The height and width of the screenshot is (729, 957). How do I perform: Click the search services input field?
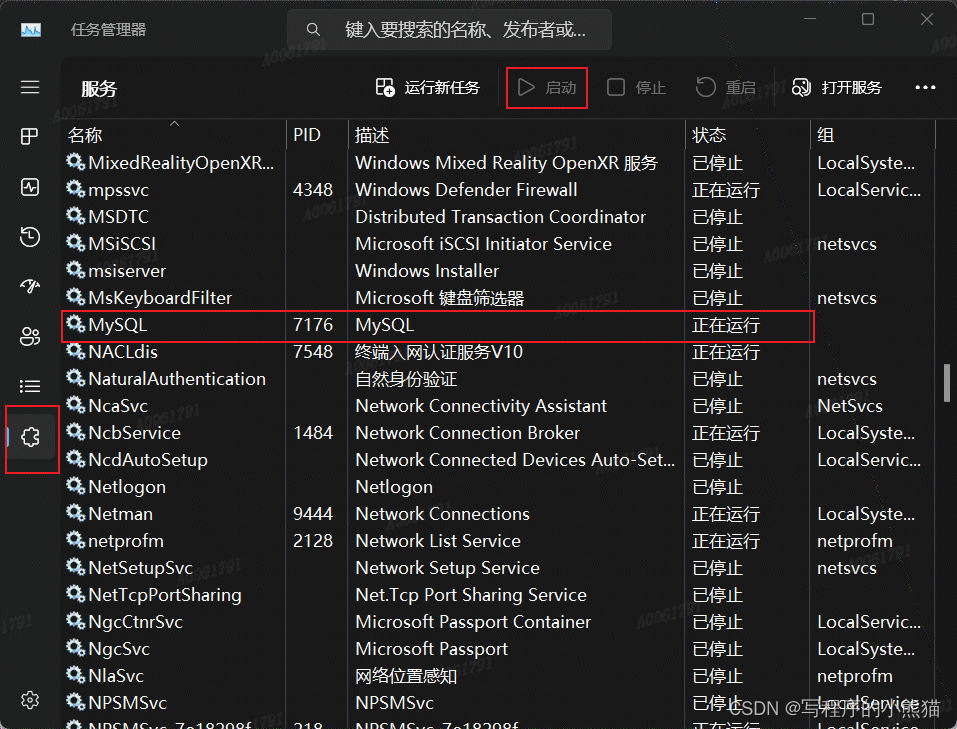pos(450,29)
